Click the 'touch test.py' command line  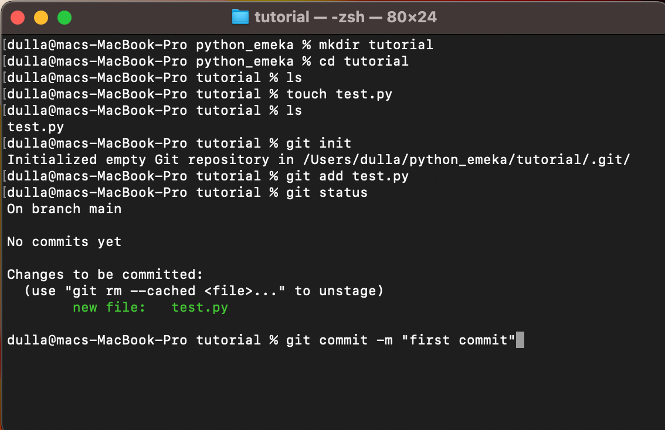[200, 94]
